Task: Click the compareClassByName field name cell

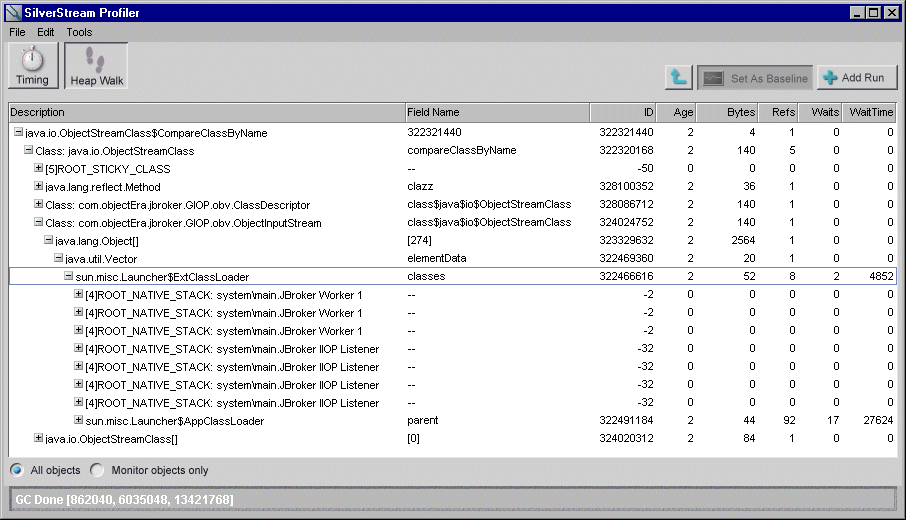Action: 462,150
